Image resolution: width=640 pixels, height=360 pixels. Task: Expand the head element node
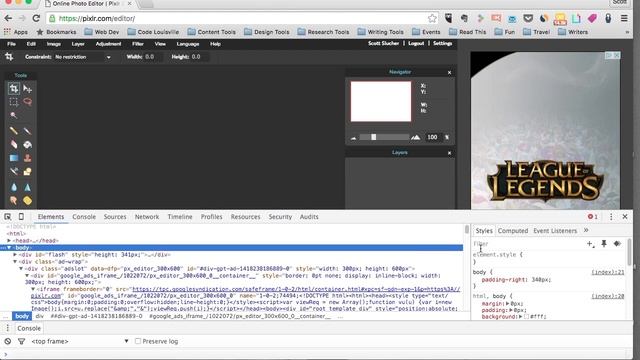pos(9,241)
